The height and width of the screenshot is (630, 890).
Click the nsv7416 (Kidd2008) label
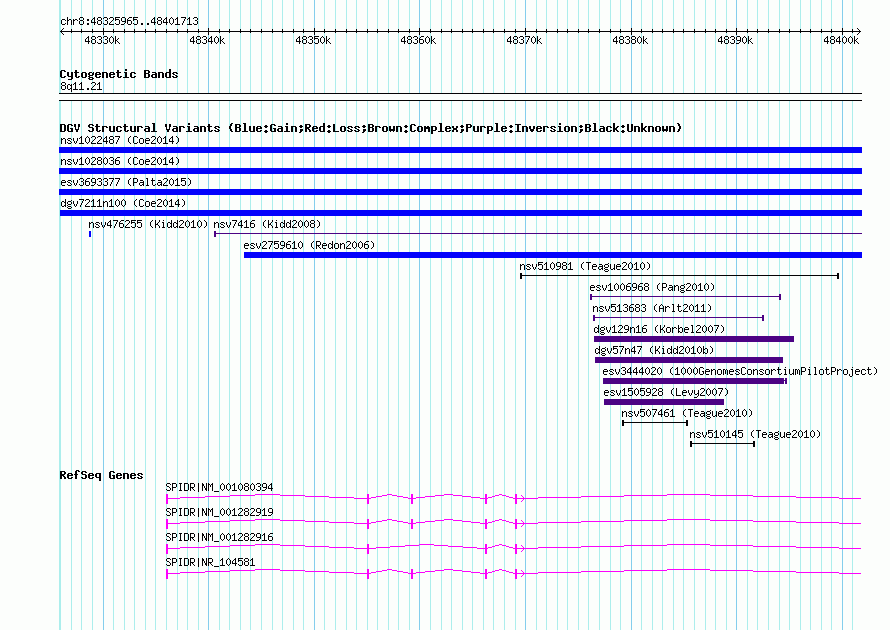click(267, 224)
